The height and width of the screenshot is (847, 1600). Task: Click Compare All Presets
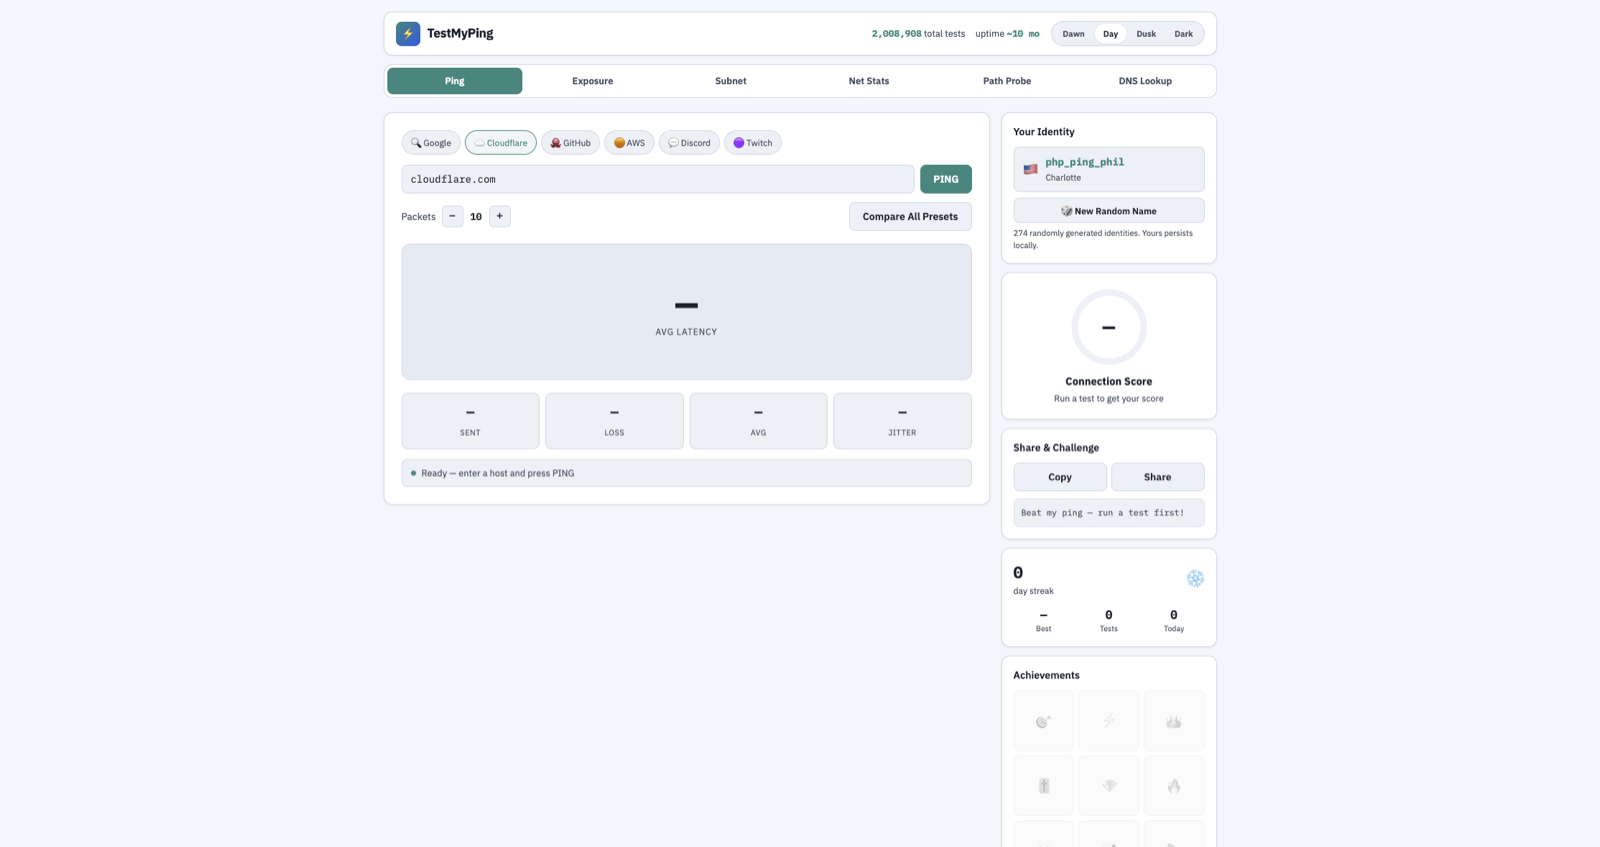pyautogui.click(x=910, y=217)
